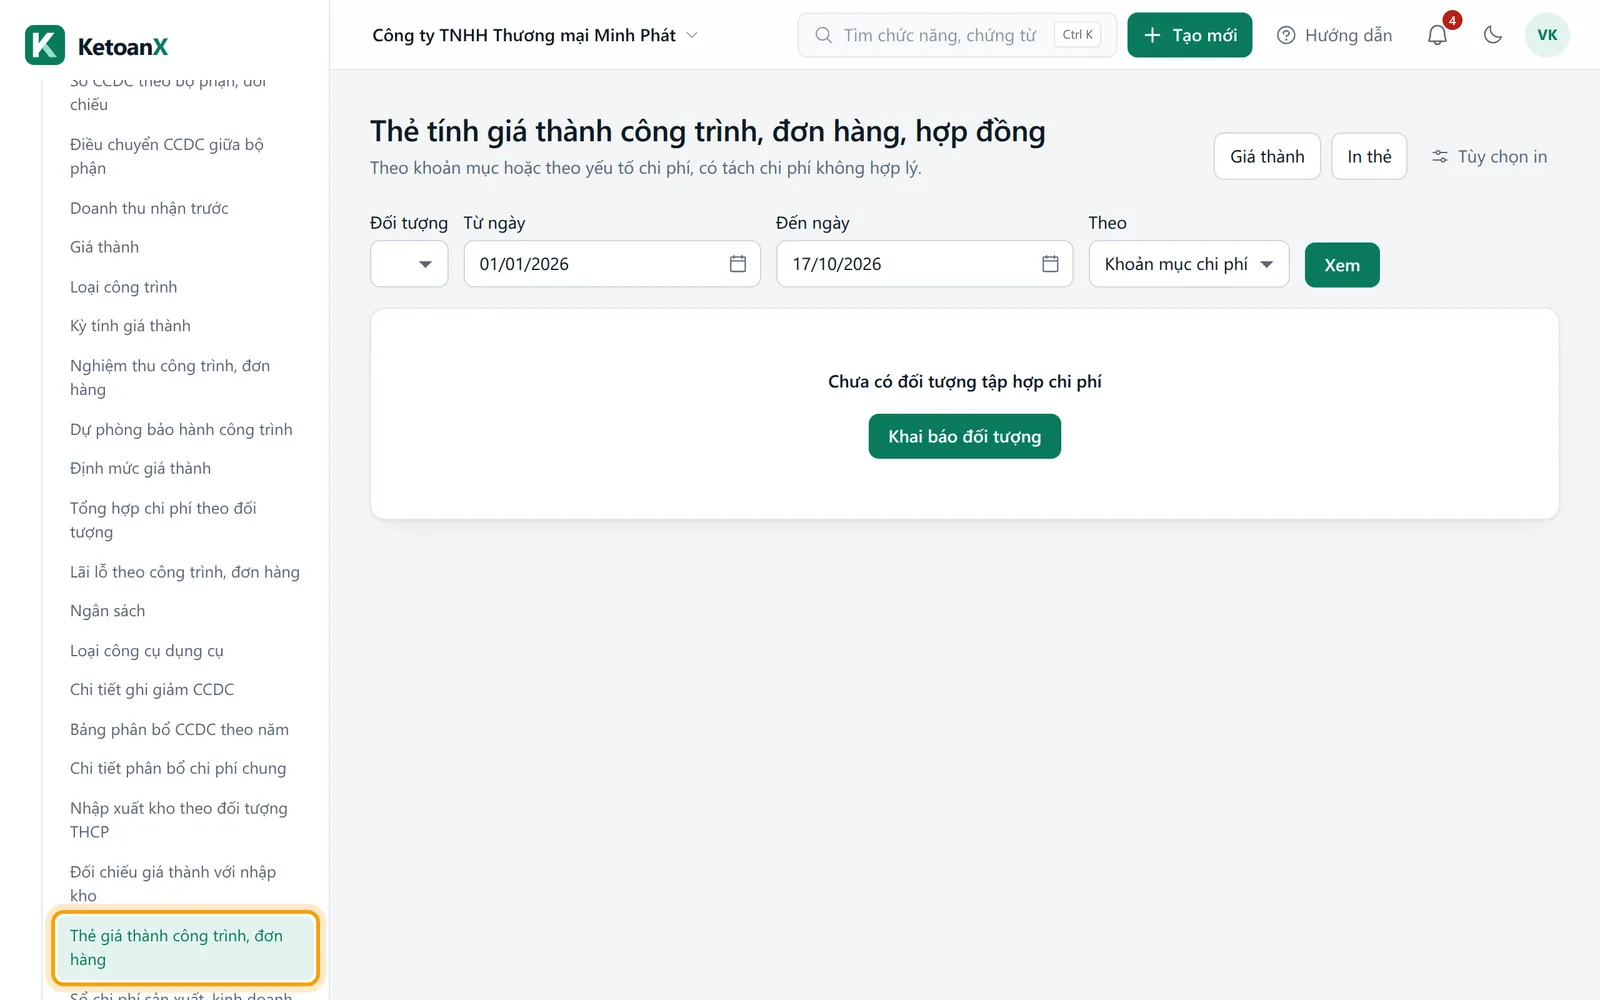Click the search magnifier icon

pyautogui.click(x=823, y=35)
